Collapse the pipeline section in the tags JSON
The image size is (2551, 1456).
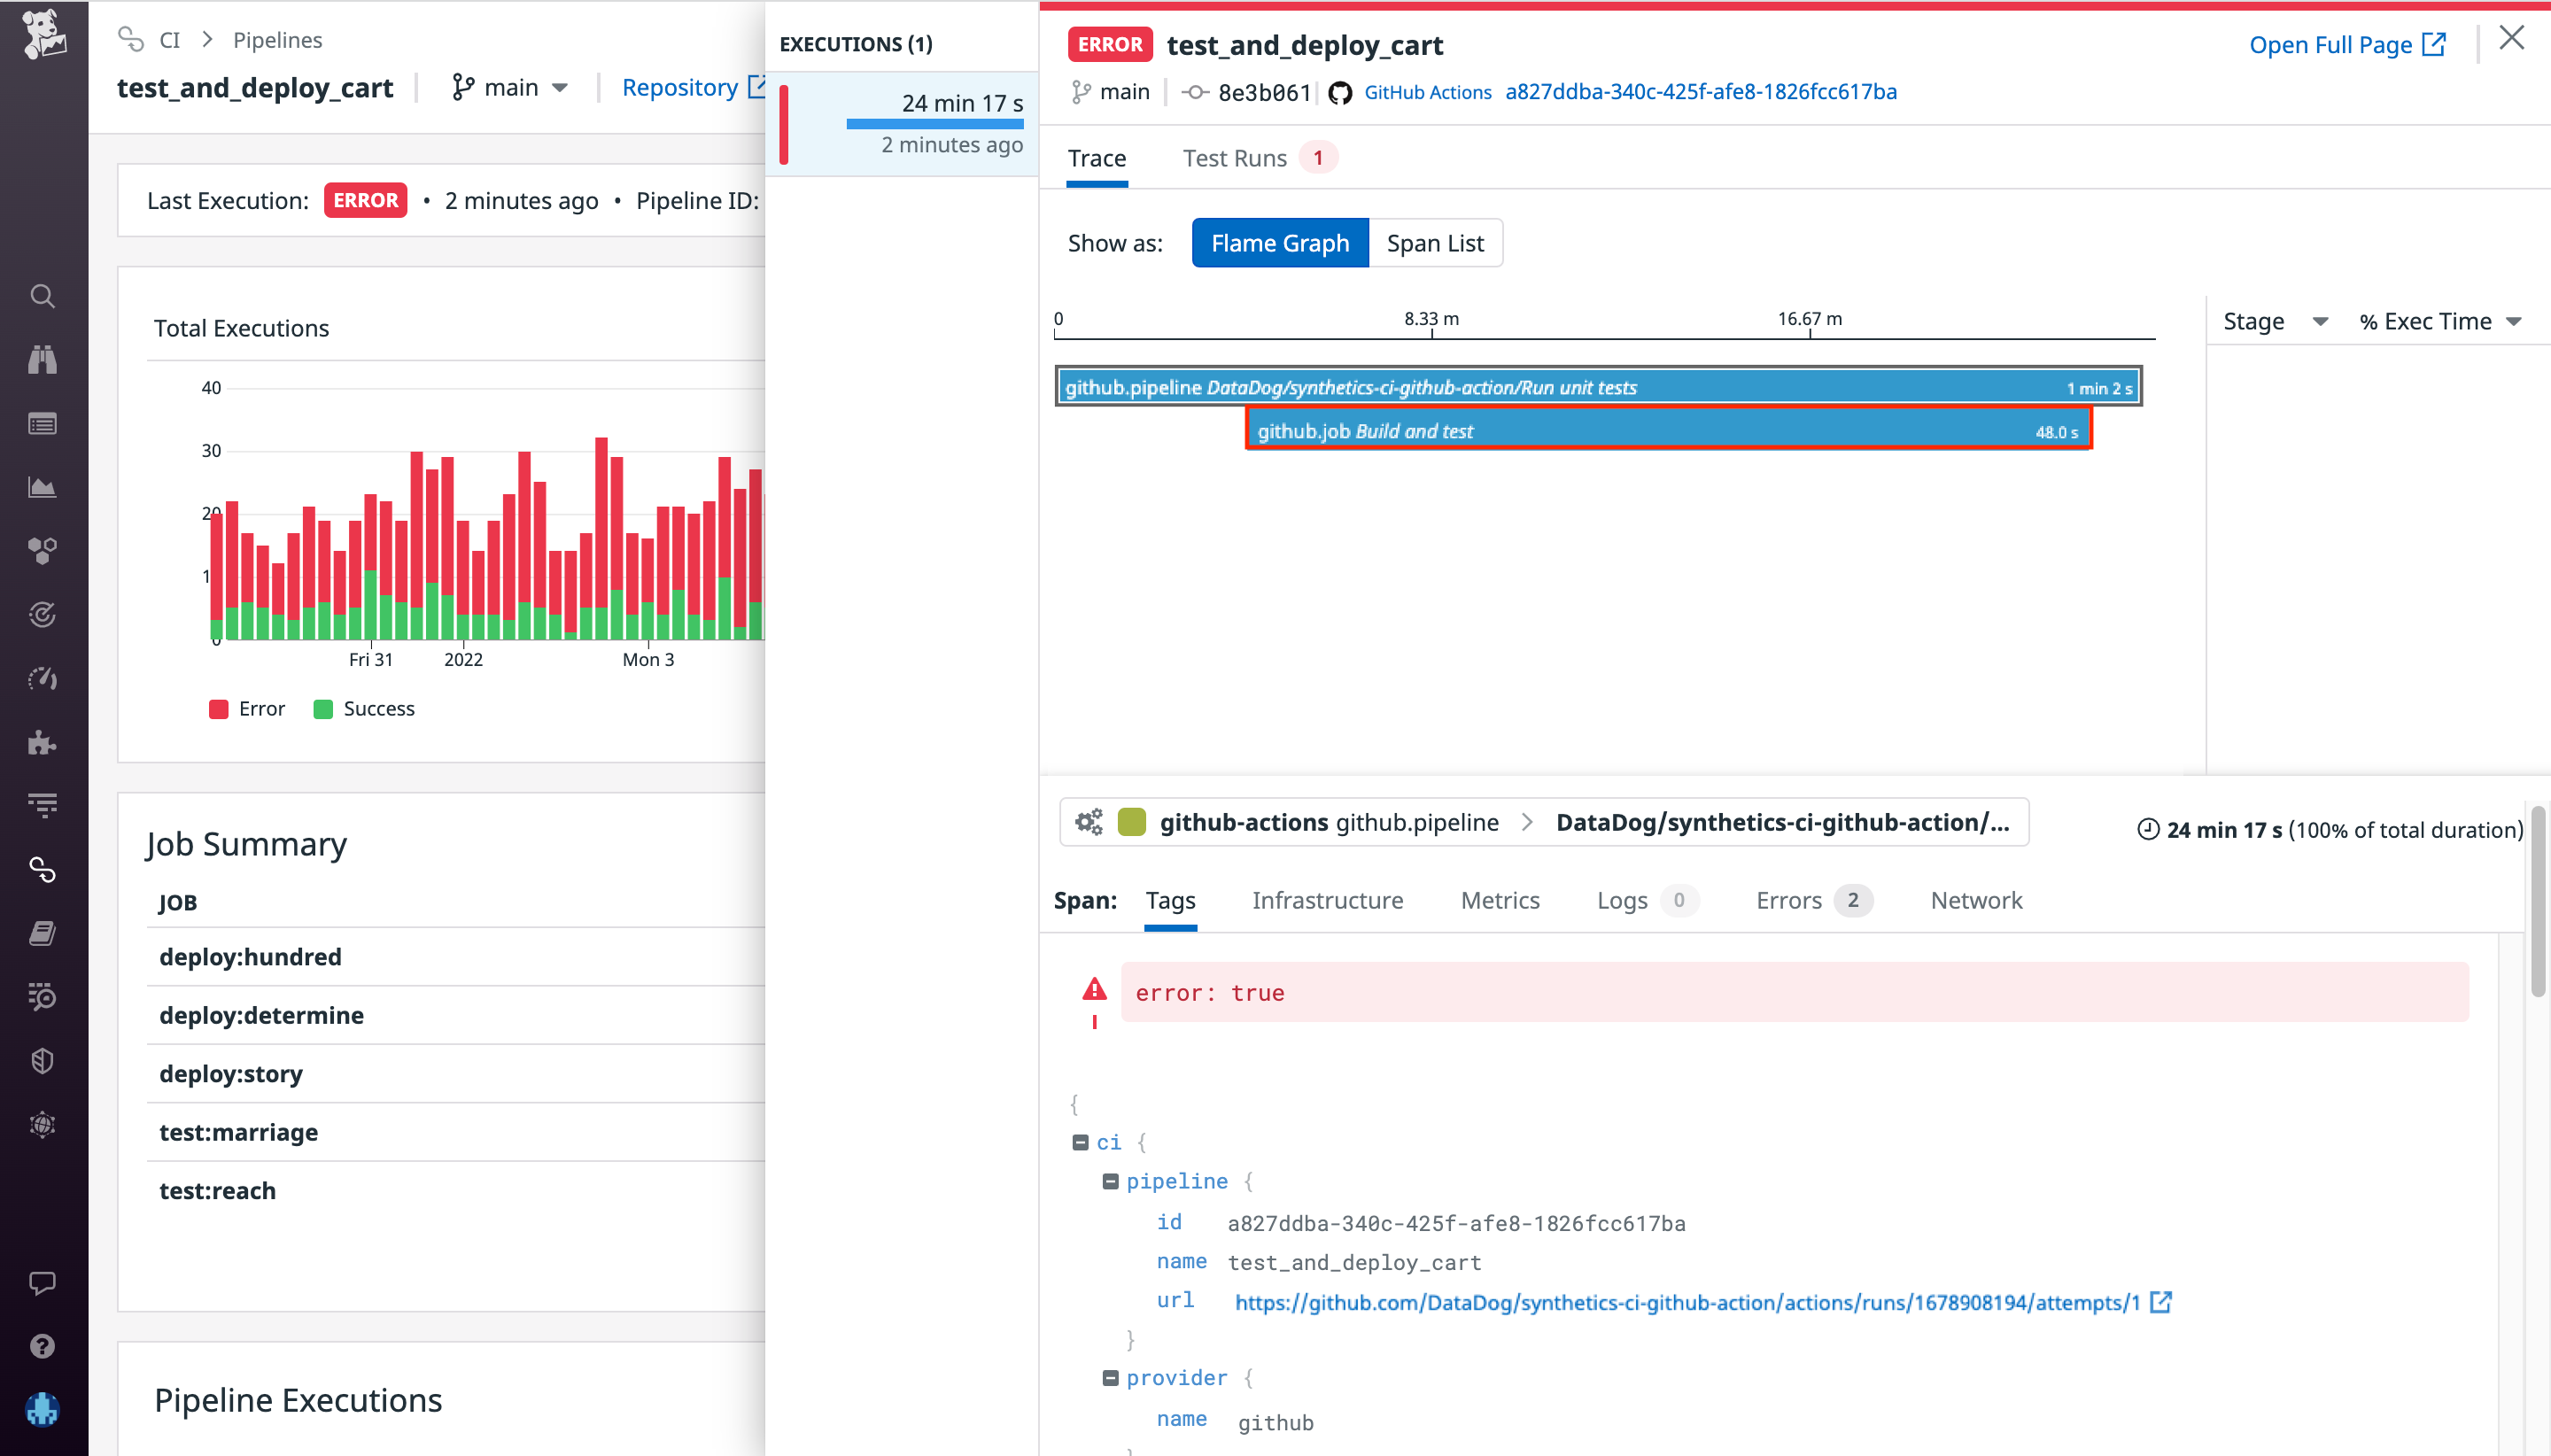coord(1111,1181)
